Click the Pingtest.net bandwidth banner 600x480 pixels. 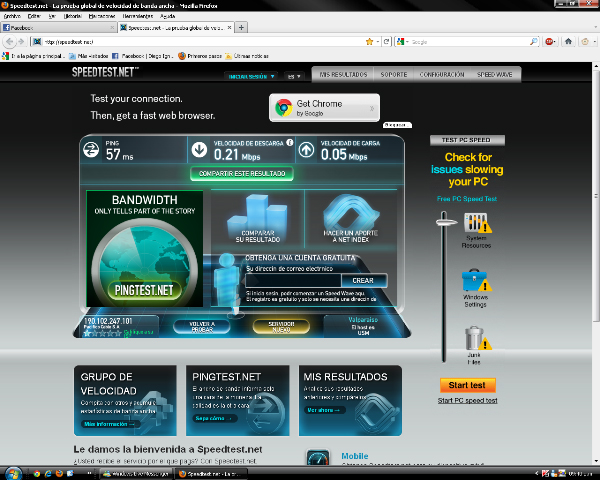[x=145, y=248]
